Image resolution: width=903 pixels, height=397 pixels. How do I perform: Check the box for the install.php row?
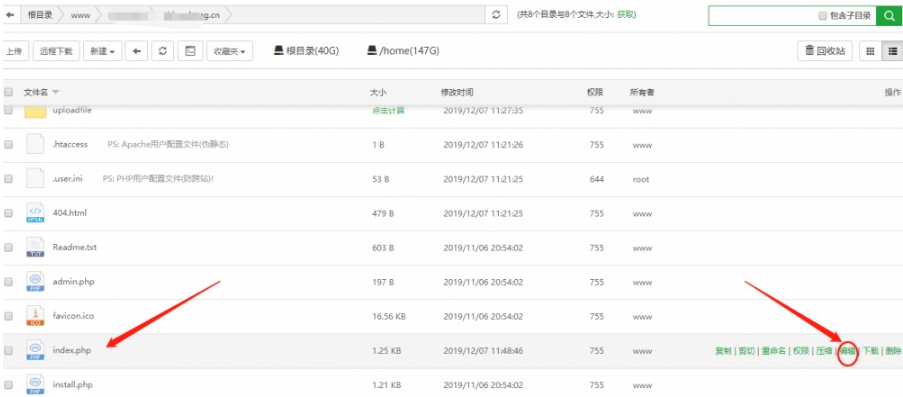(x=9, y=385)
